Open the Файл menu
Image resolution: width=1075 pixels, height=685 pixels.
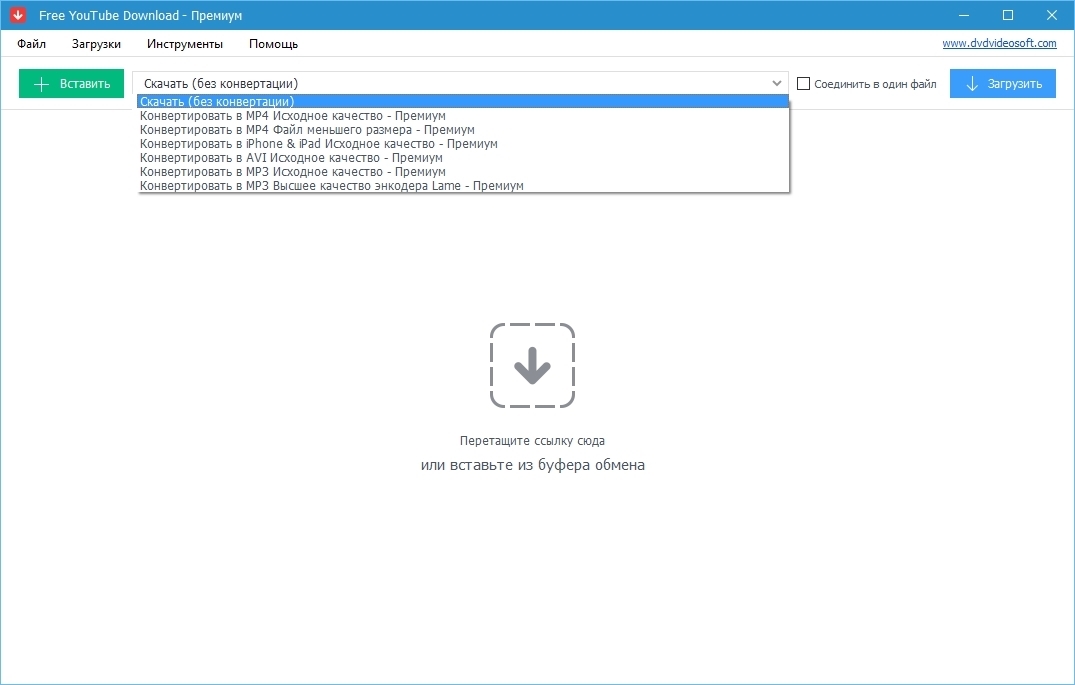[x=32, y=44]
